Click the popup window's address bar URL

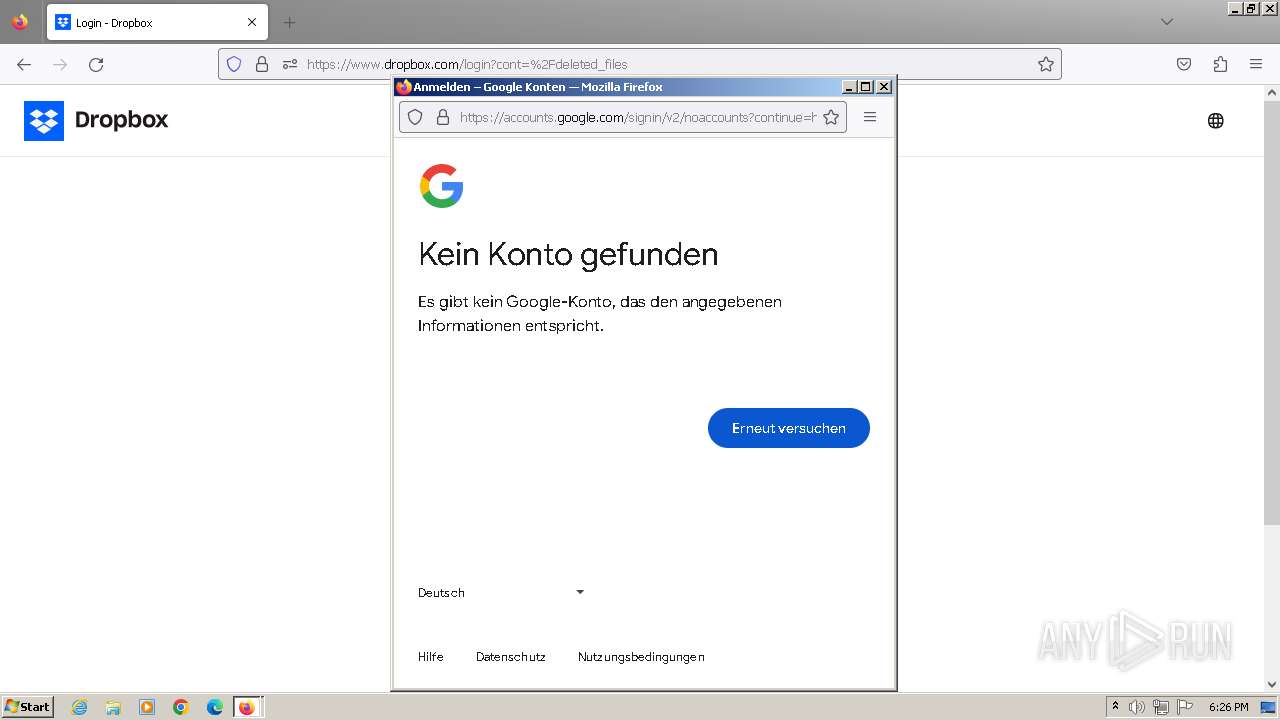coord(637,117)
